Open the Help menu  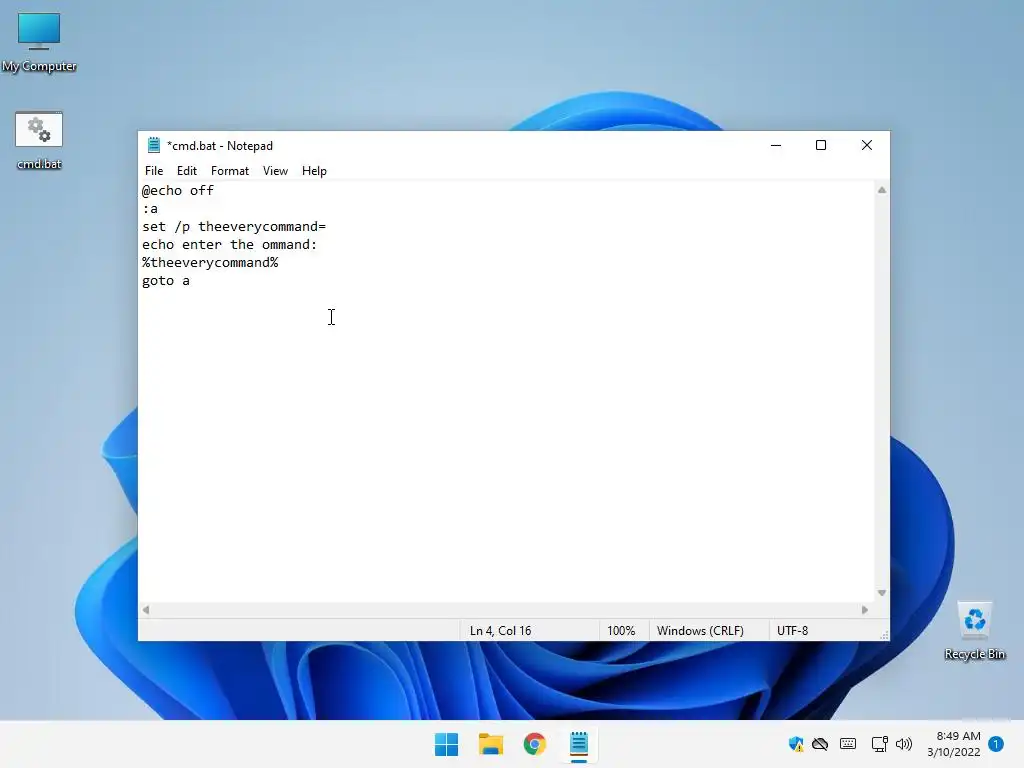[x=314, y=170]
